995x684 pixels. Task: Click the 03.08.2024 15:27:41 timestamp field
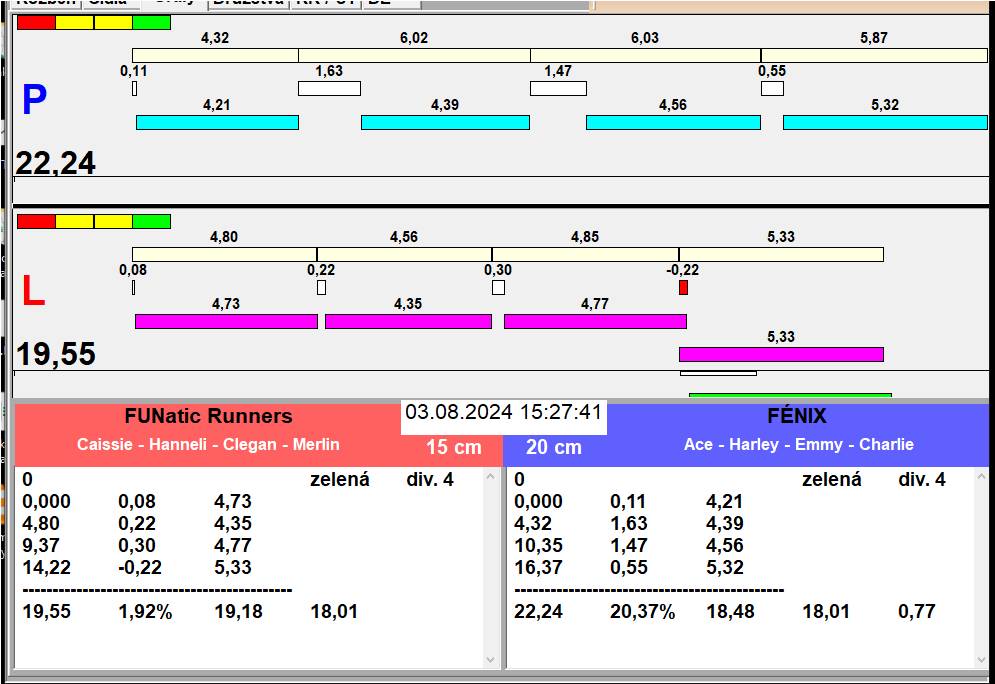pyautogui.click(x=503, y=413)
